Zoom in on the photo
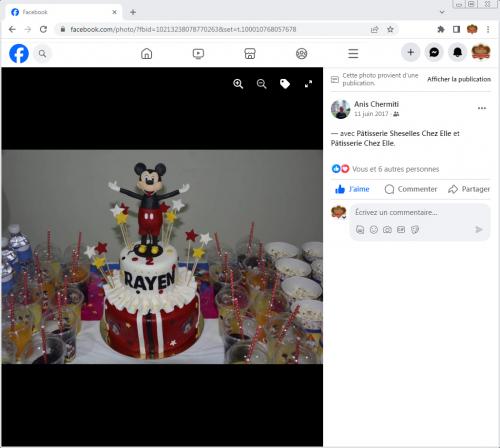Viewport: 500px width, 448px height. click(238, 84)
